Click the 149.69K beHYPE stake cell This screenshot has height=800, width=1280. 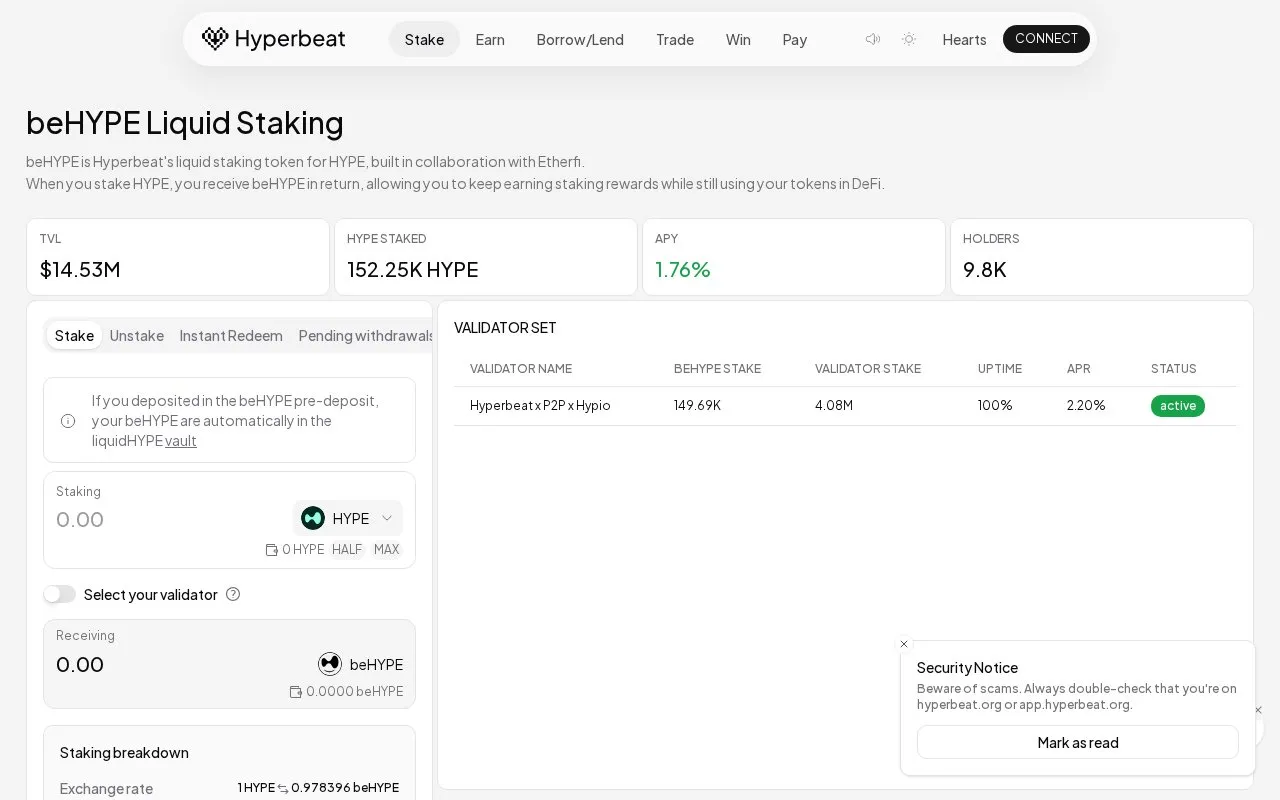pyautogui.click(x=697, y=405)
